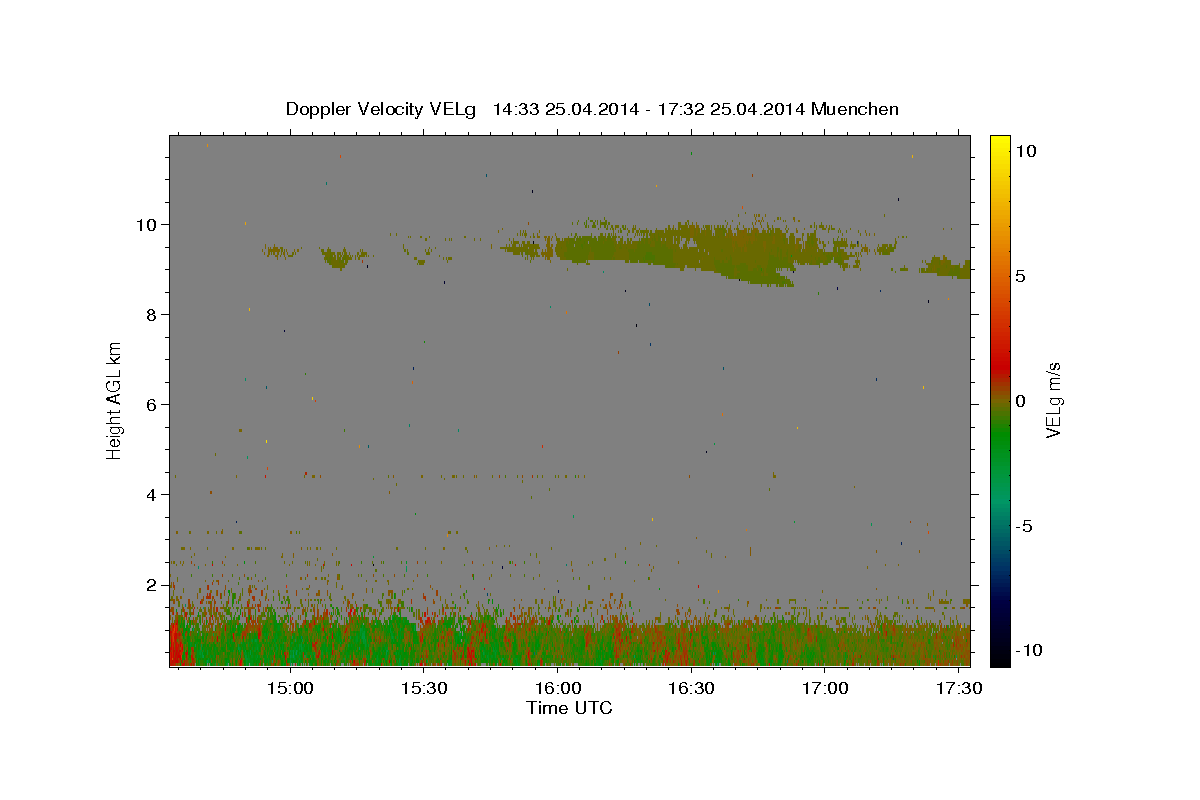
Task: Click the height axis label 6
Action: [152, 404]
